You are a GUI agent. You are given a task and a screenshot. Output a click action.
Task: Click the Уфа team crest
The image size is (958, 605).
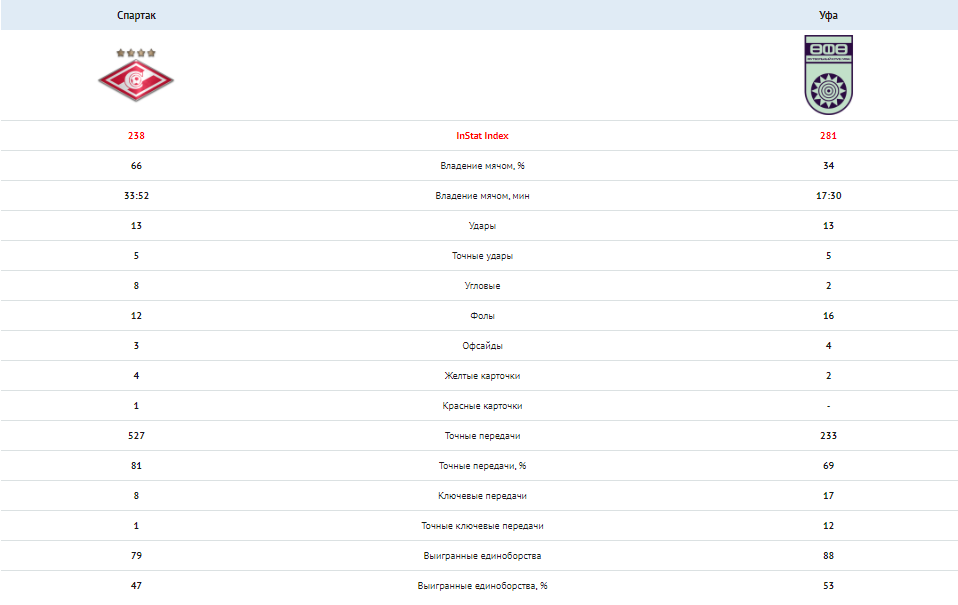click(x=828, y=75)
